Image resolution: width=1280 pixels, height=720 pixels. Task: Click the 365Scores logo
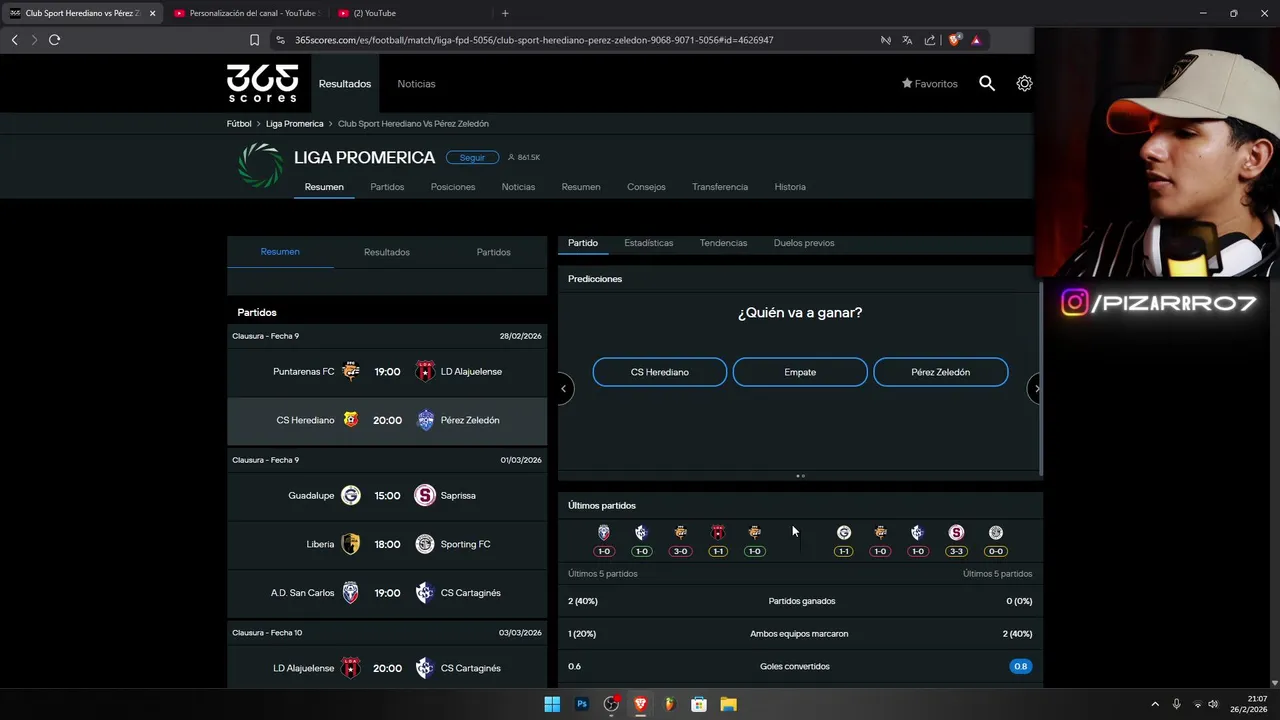click(x=262, y=83)
